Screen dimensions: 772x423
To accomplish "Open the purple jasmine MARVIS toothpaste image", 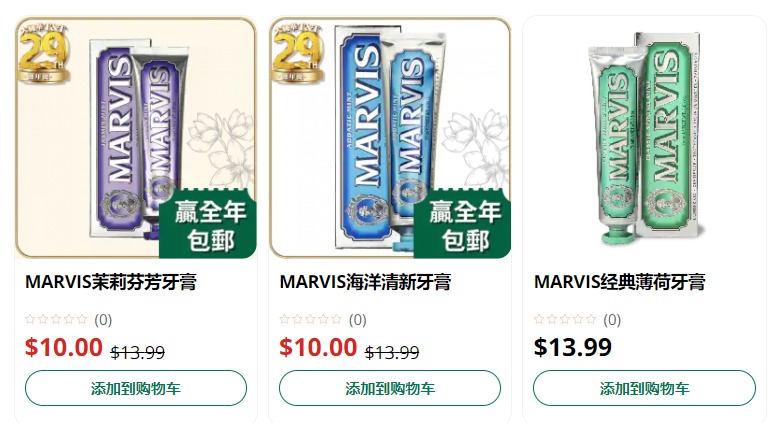I will [136, 137].
